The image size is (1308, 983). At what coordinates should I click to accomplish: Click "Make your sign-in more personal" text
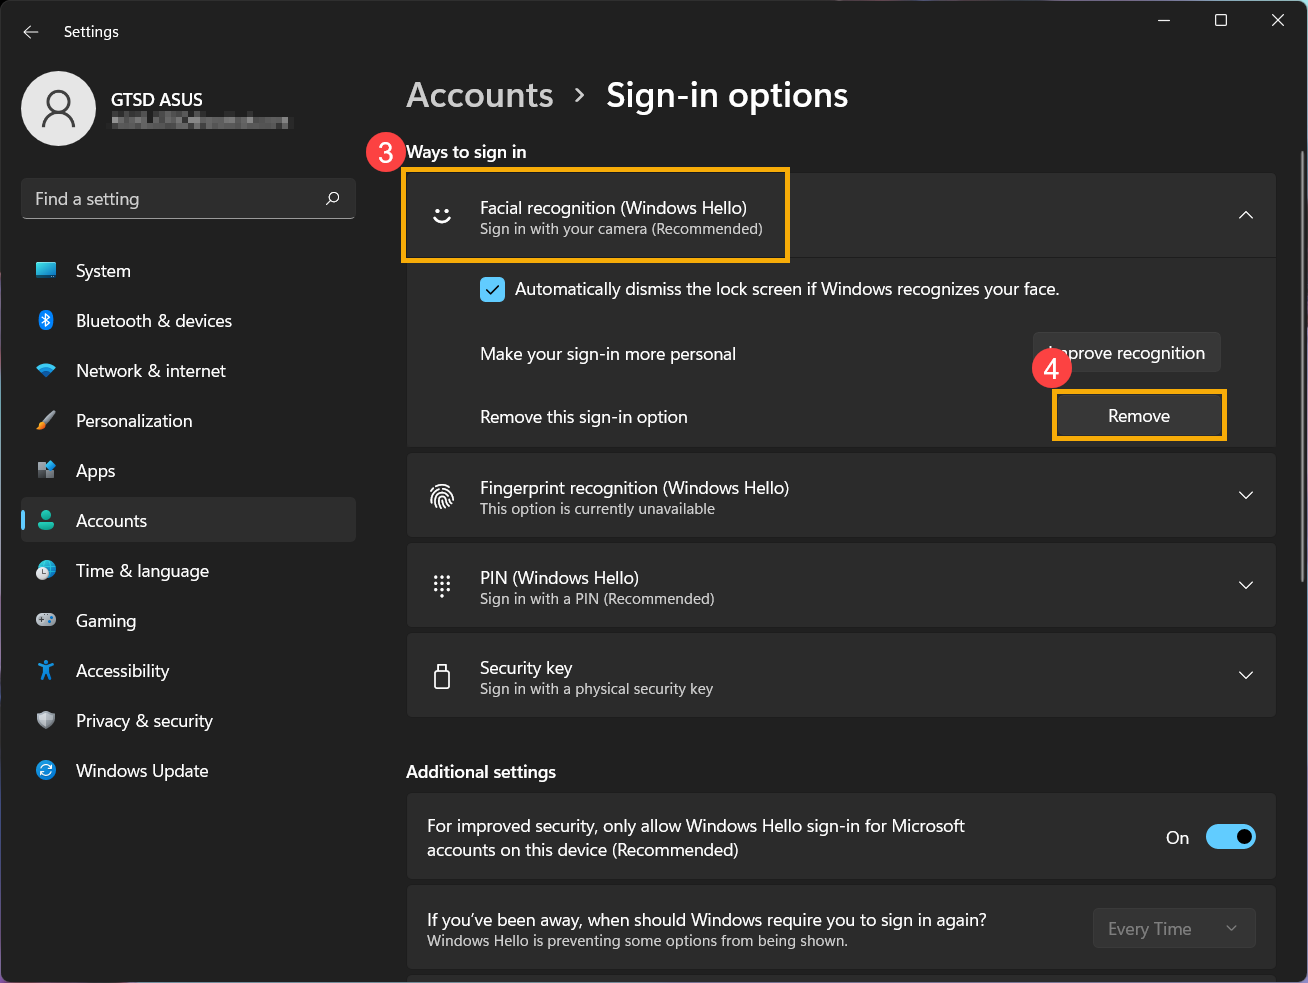[x=608, y=354]
